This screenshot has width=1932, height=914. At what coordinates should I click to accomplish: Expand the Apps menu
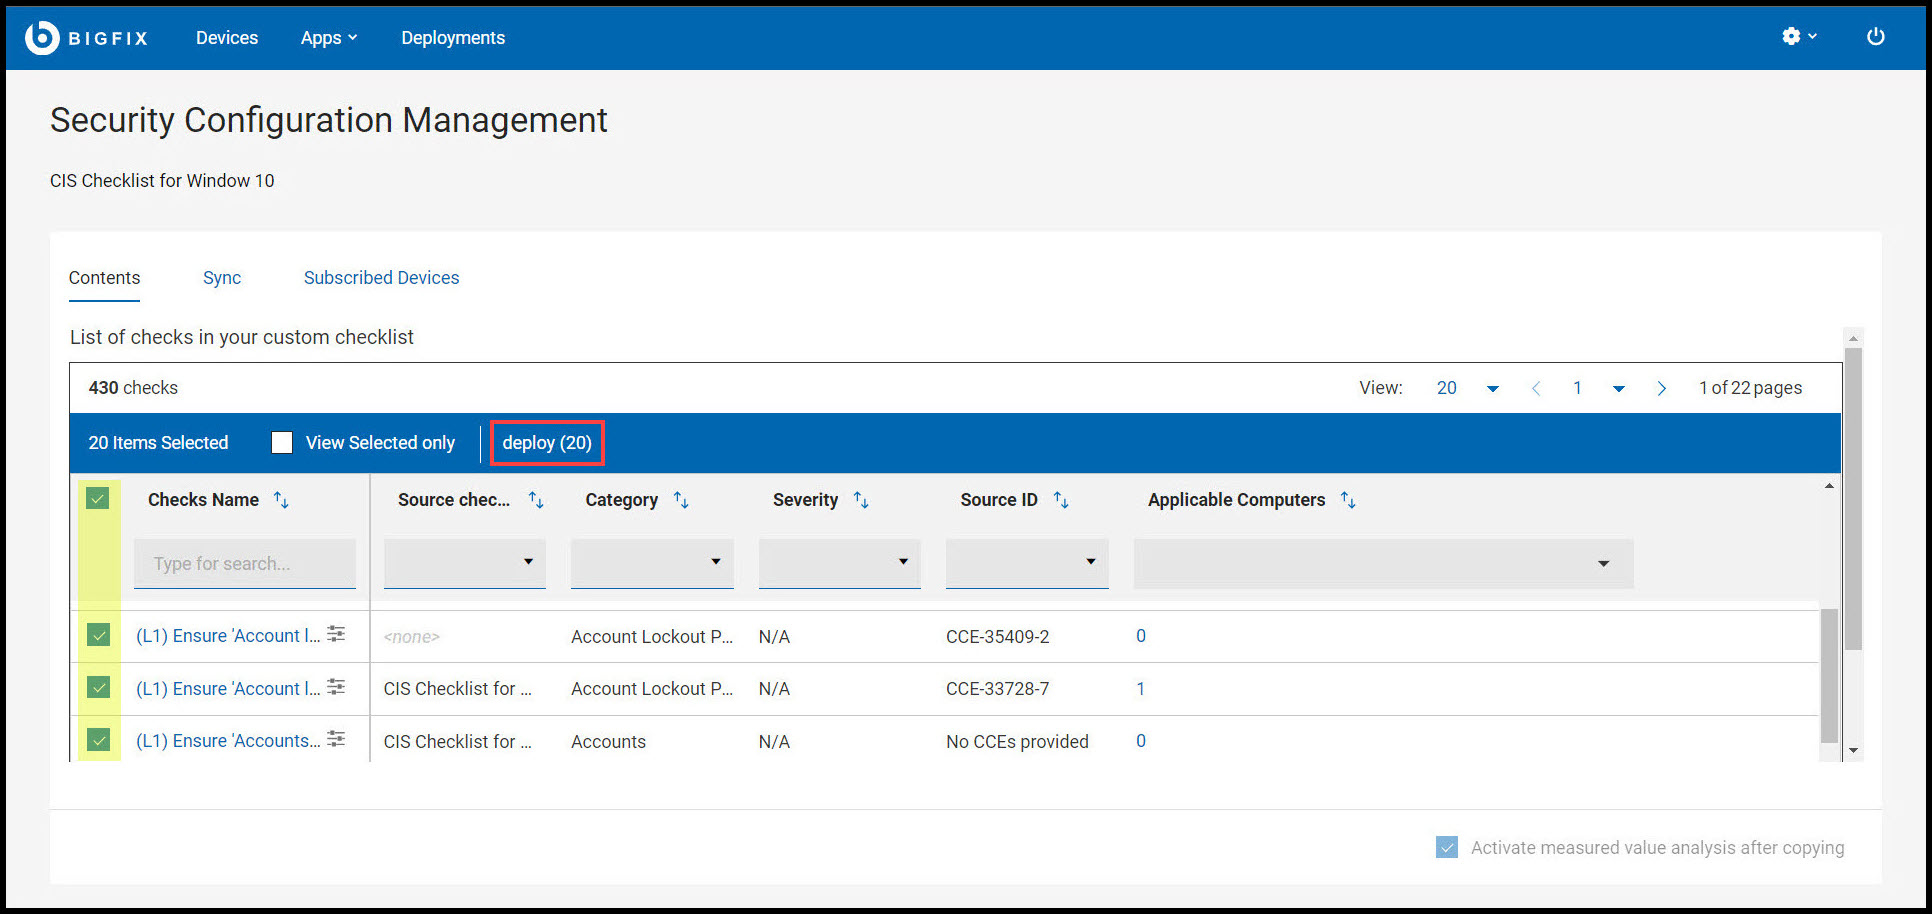[329, 38]
